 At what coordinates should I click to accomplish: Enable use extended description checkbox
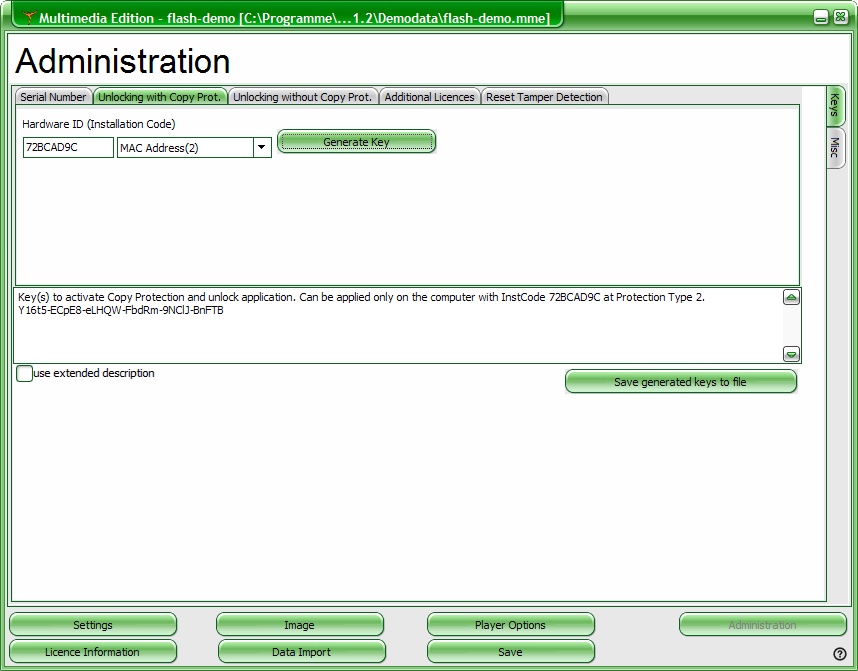click(x=25, y=374)
